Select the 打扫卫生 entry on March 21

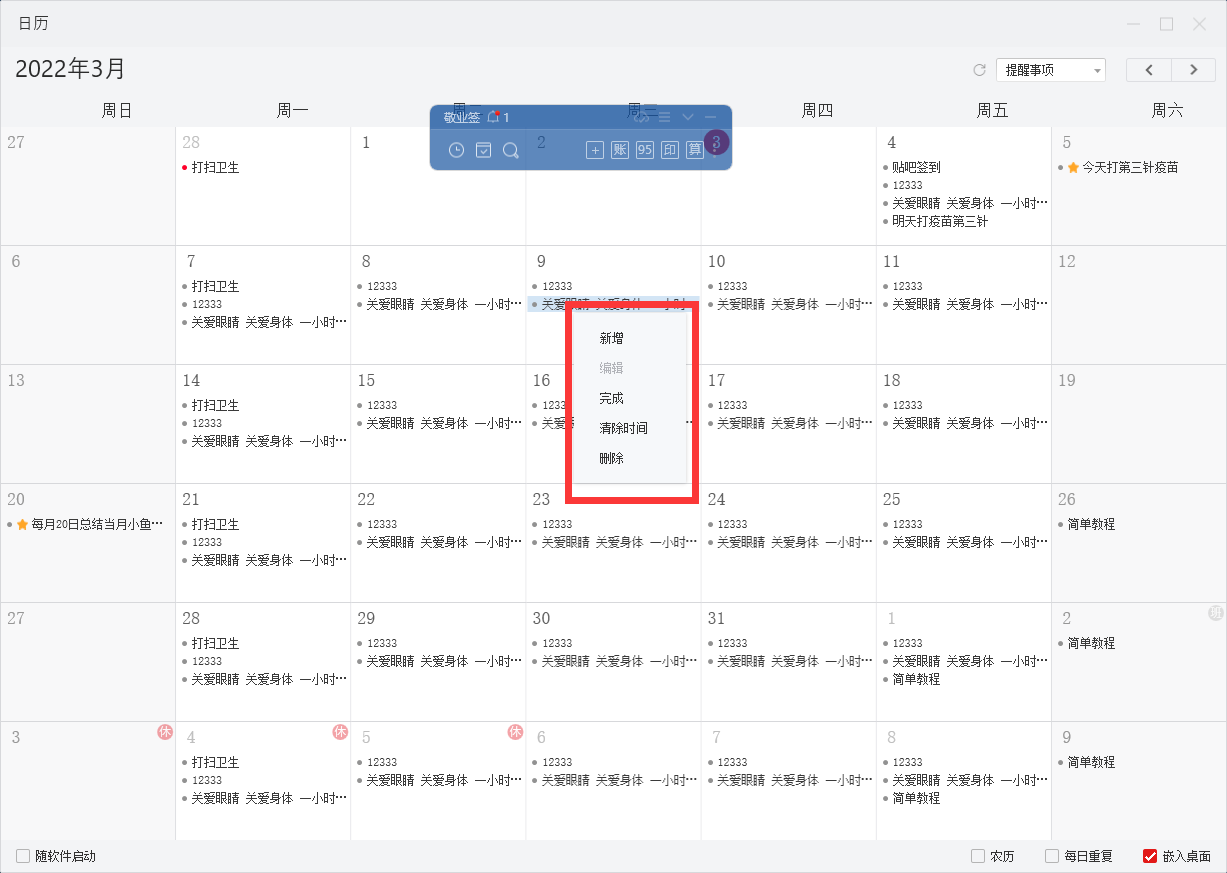coord(215,524)
